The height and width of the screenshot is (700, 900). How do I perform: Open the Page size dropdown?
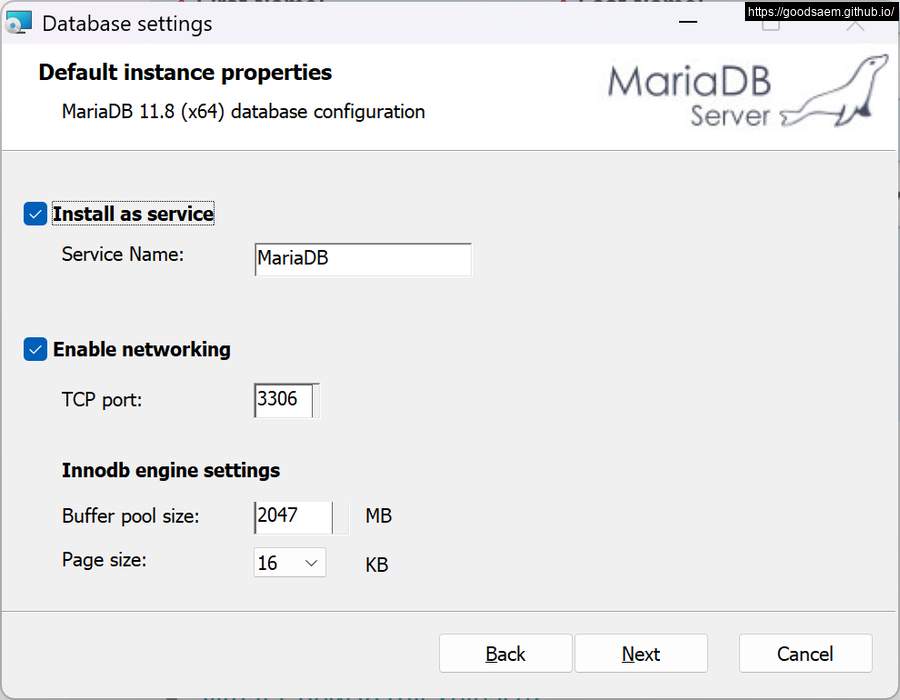pos(290,563)
